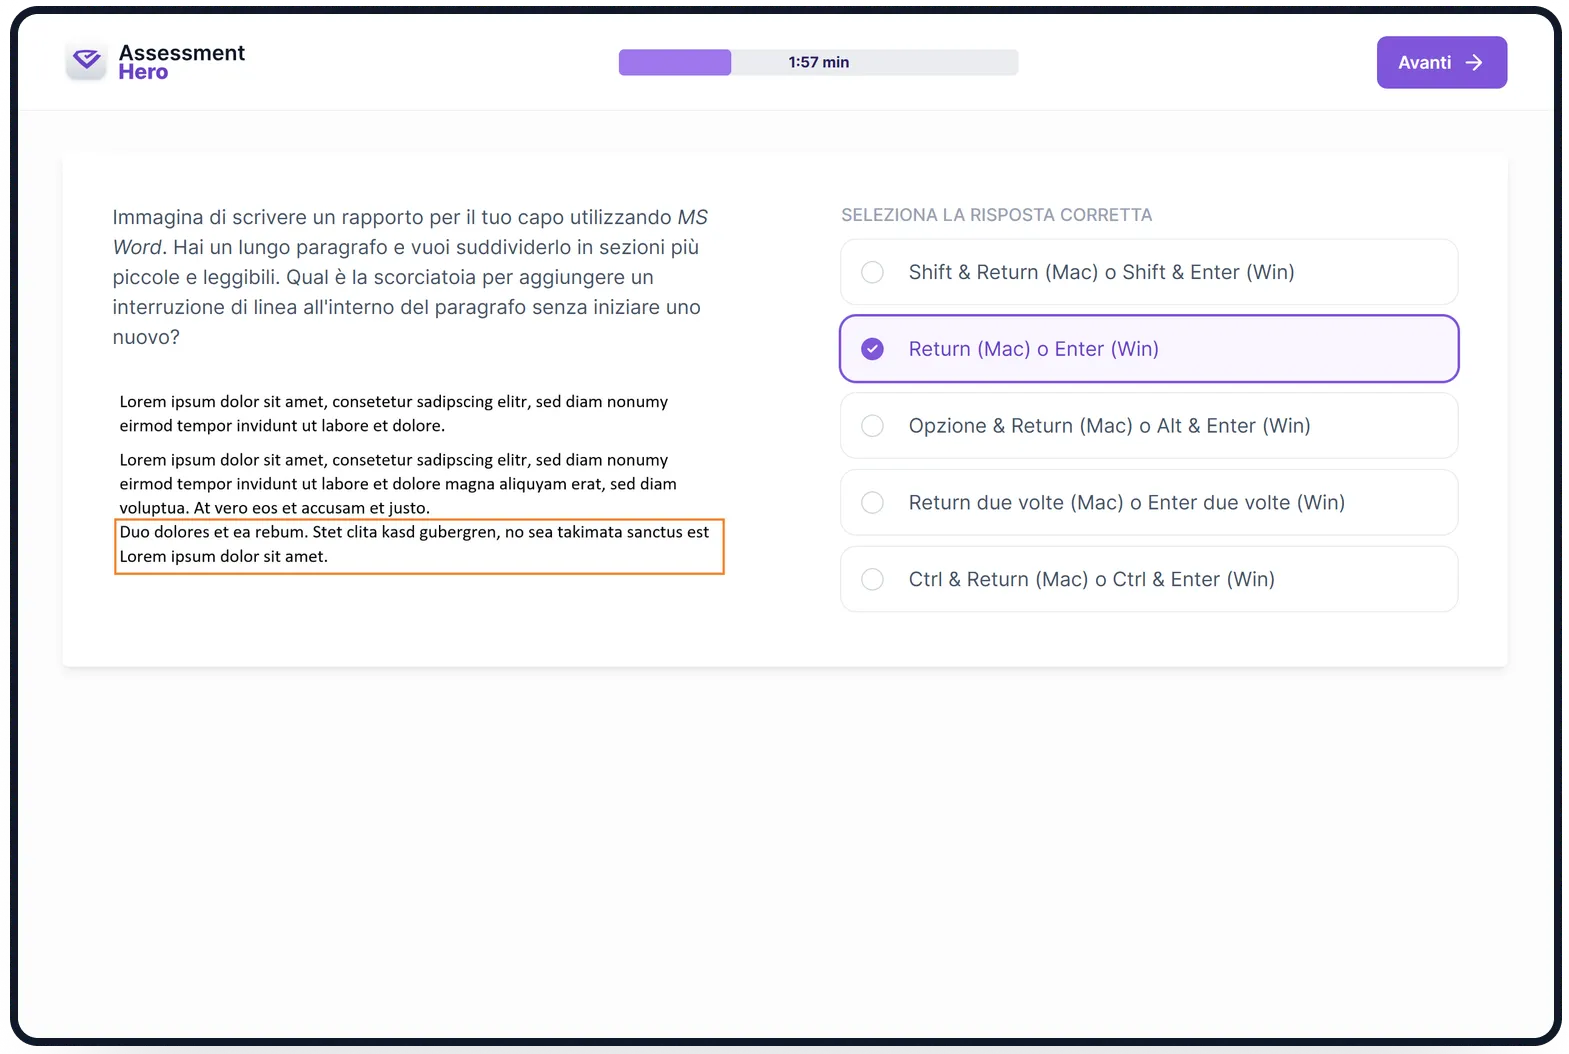Select radio for Opzione & Return / Alt & Enter
1569x1054 pixels.
pos(872,426)
